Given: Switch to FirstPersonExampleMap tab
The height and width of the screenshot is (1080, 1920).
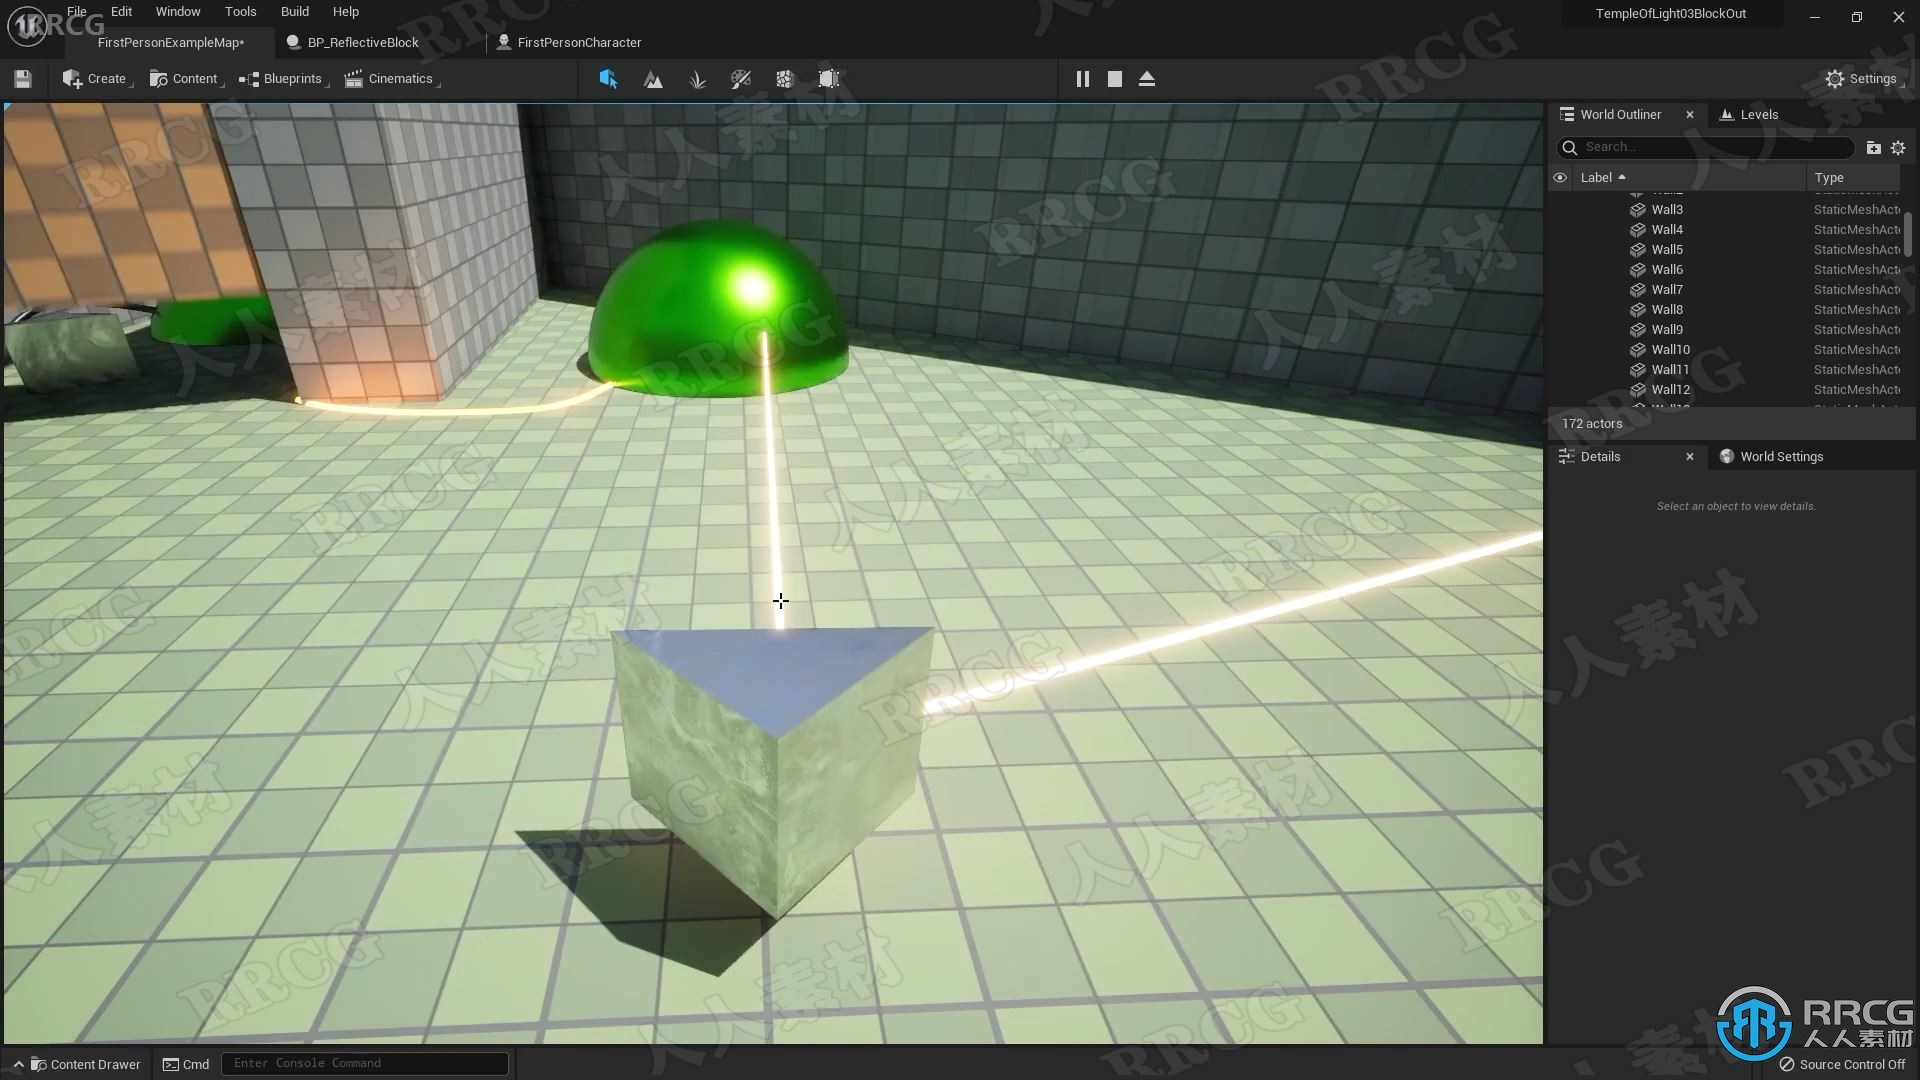Looking at the screenshot, I should [x=171, y=42].
